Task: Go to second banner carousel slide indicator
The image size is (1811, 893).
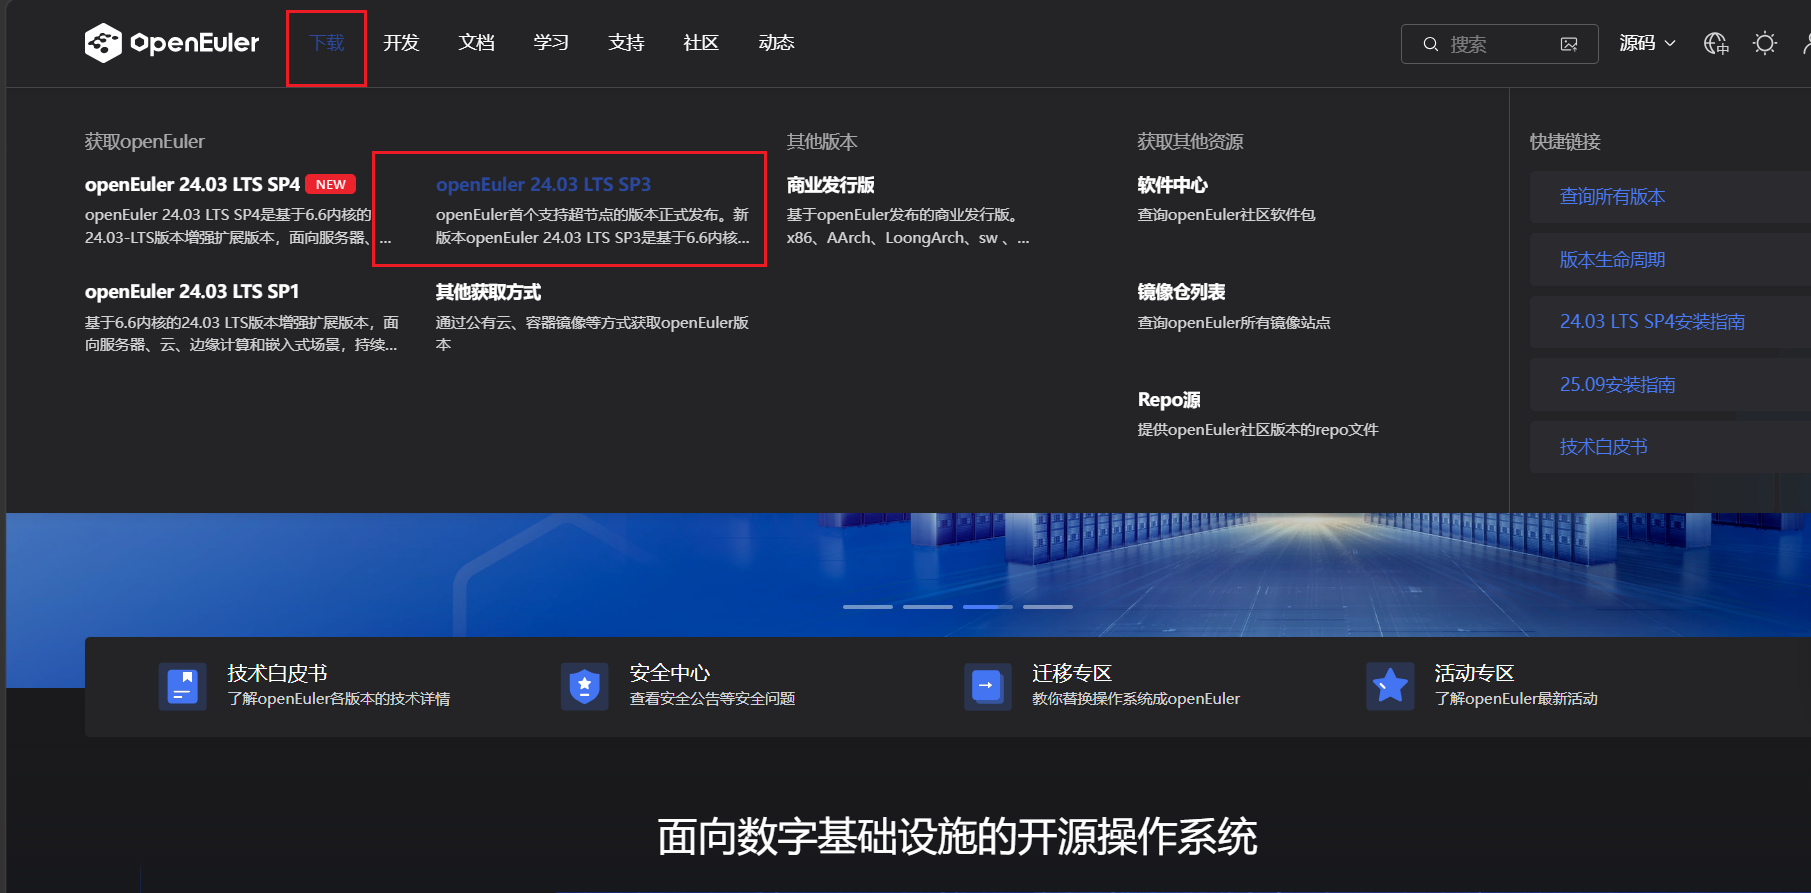Action: click(928, 607)
